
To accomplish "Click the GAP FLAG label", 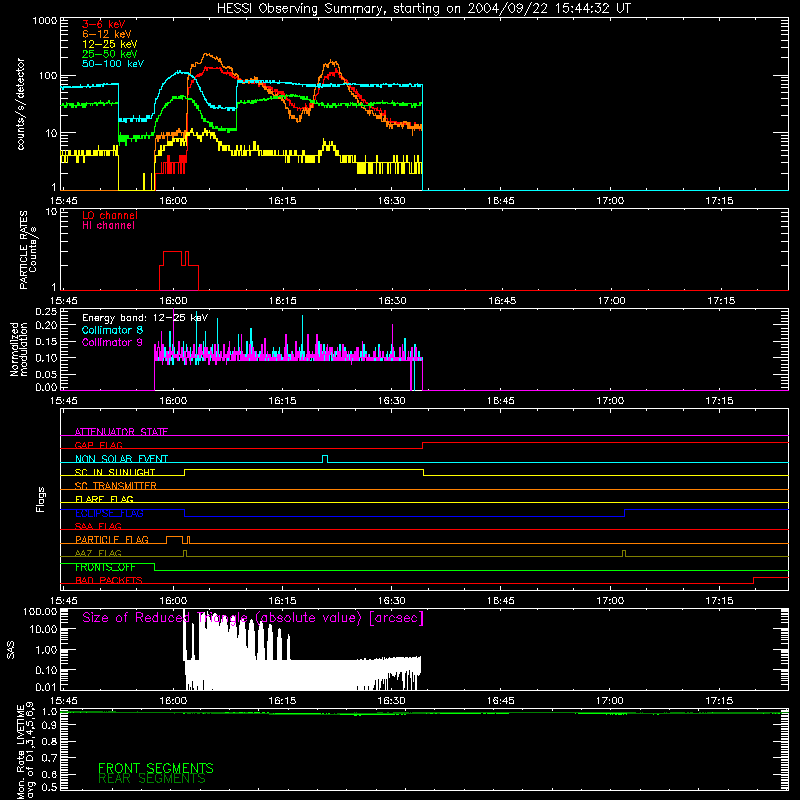I will [x=98, y=445].
